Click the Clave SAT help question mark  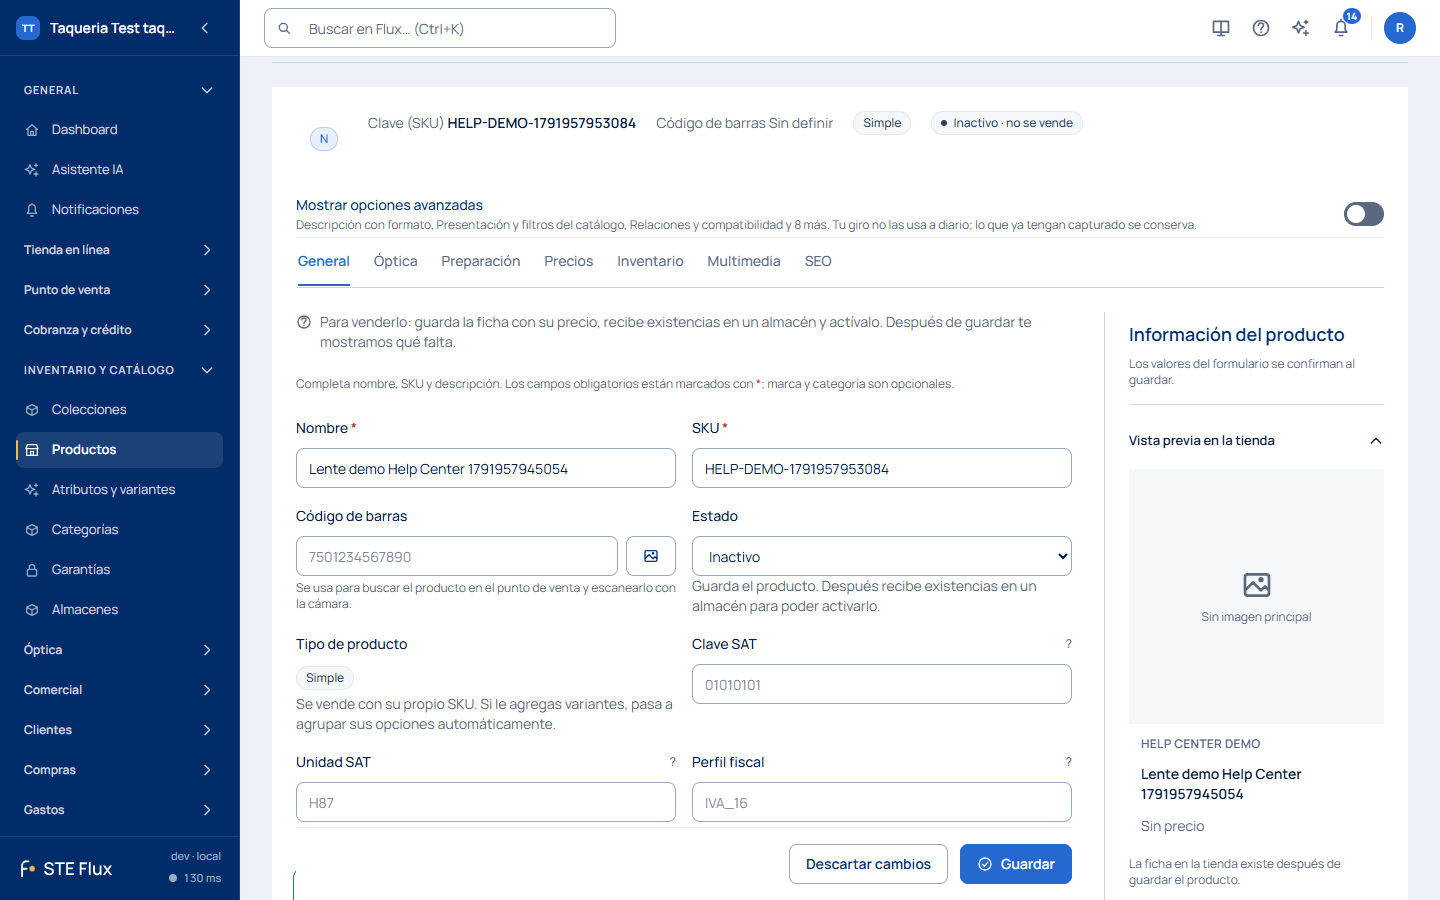point(1068,644)
